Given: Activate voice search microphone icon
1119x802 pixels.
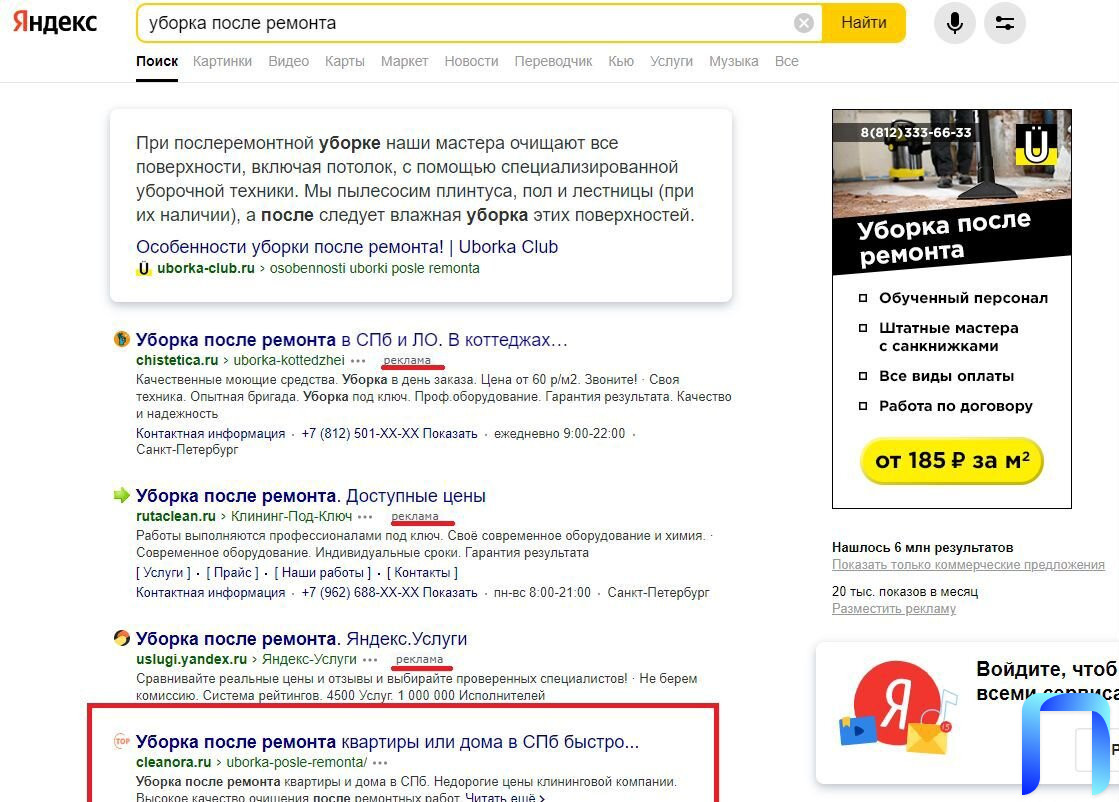Looking at the screenshot, I should coord(955,23).
